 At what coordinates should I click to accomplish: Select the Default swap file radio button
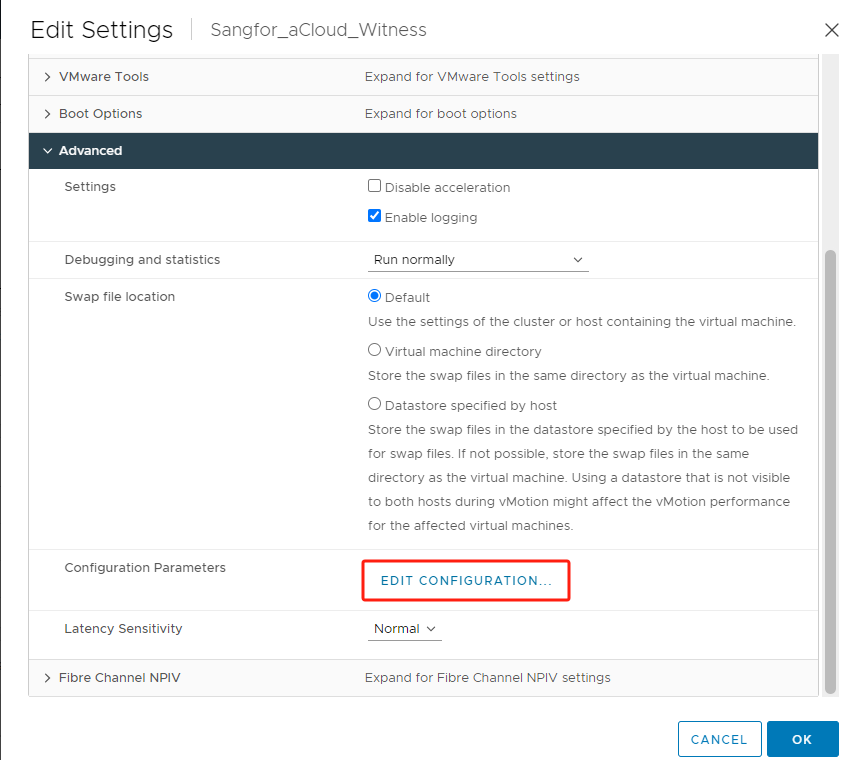pyautogui.click(x=375, y=296)
